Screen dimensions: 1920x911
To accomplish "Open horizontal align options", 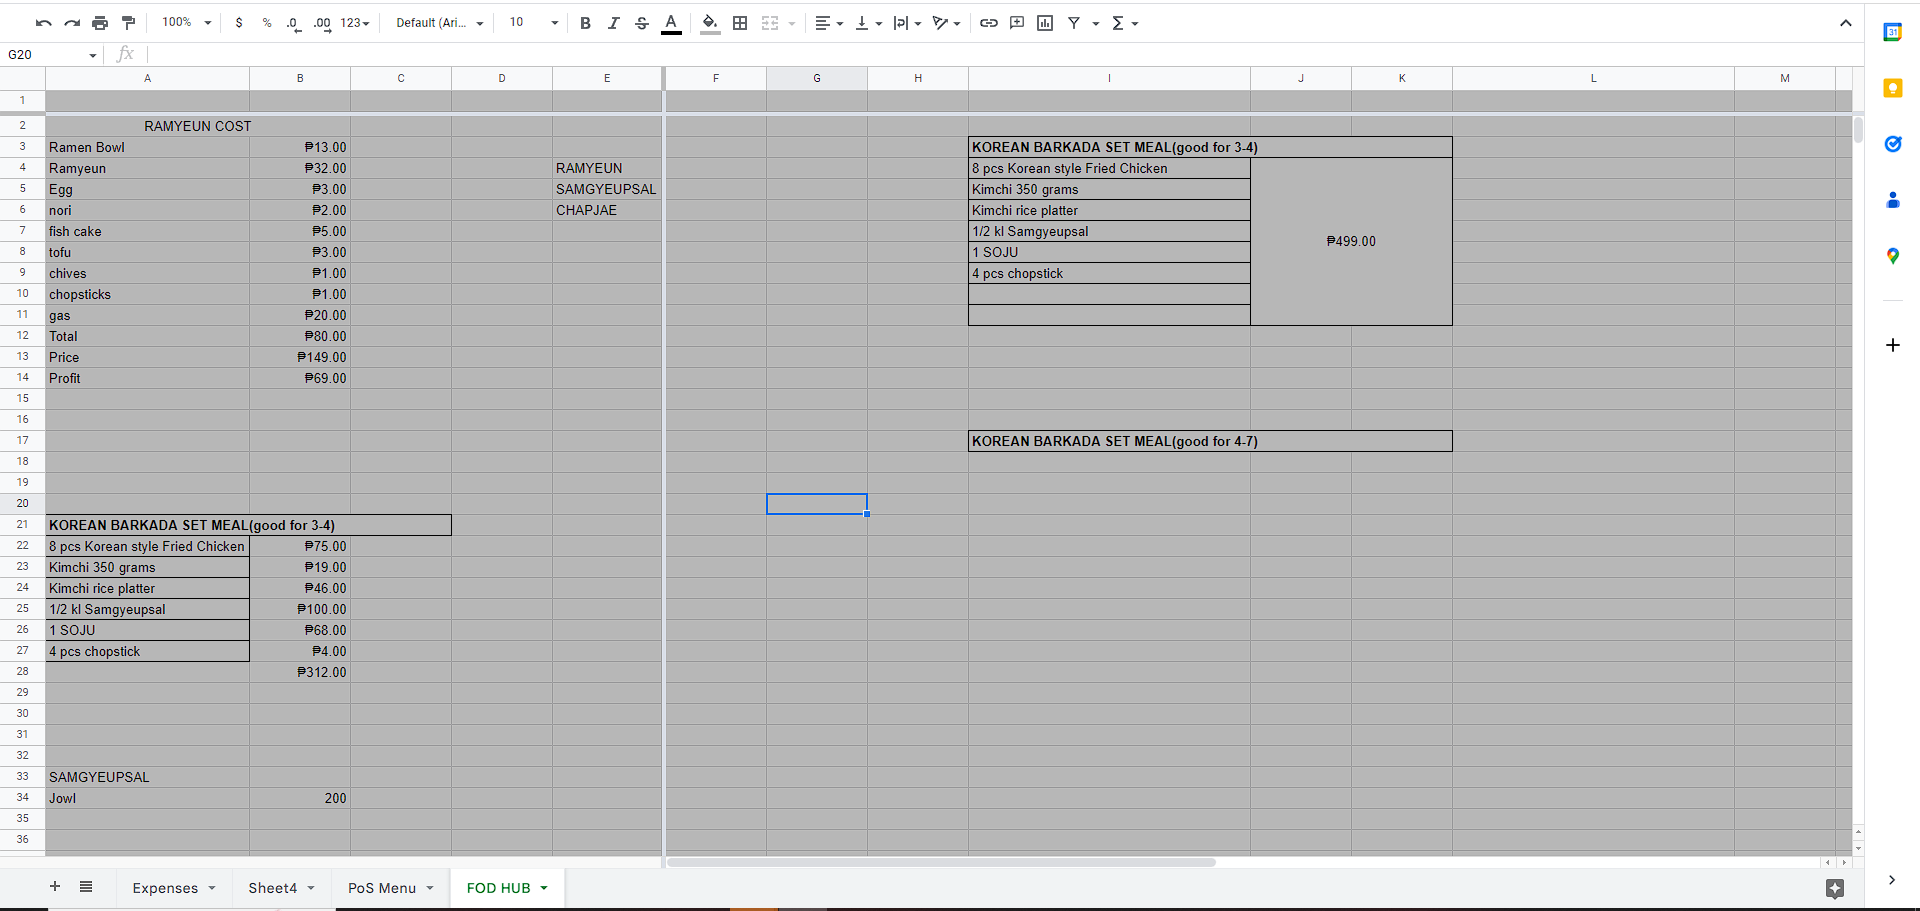I will coord(829,23).
